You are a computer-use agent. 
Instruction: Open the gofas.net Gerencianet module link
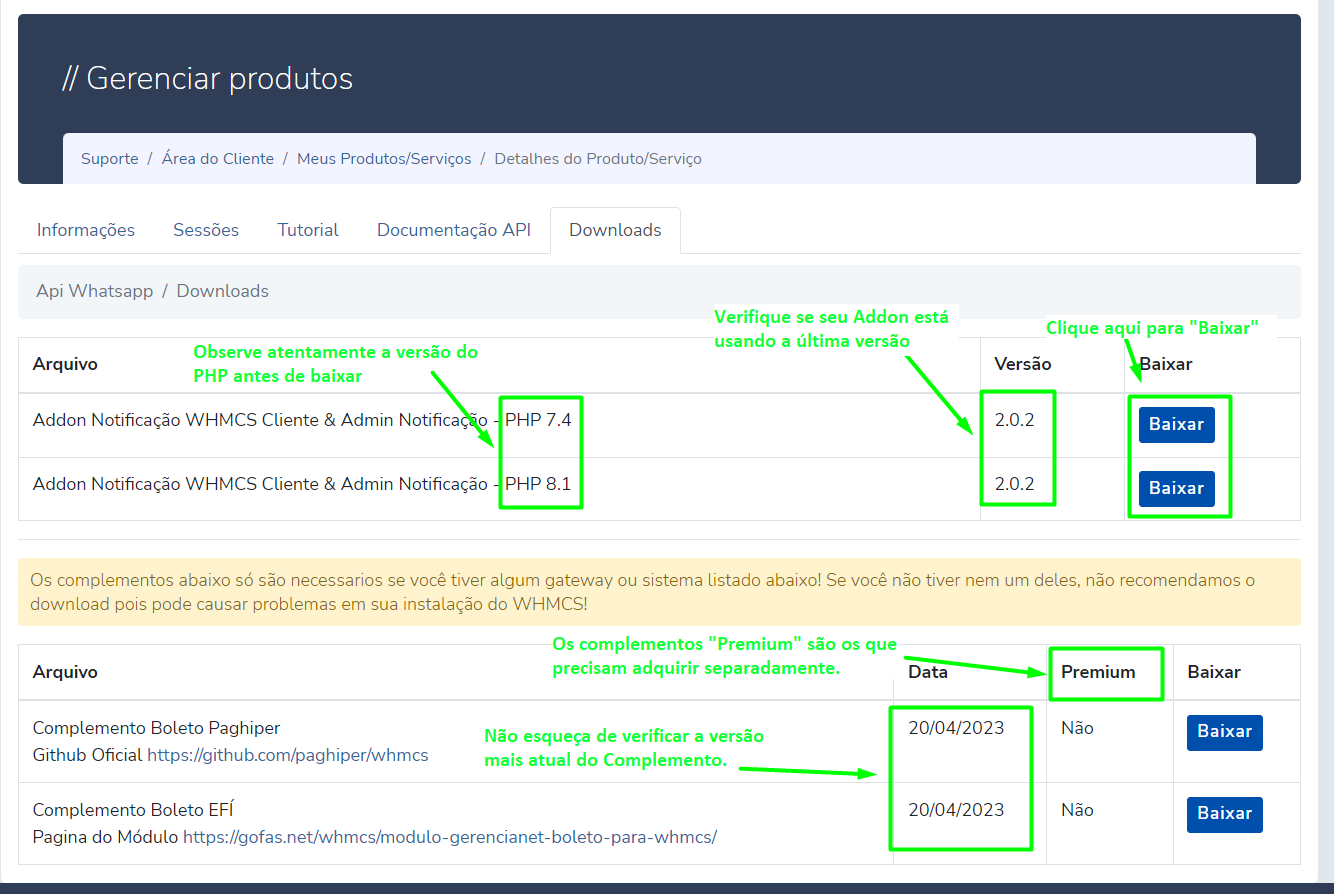(450, 837)
